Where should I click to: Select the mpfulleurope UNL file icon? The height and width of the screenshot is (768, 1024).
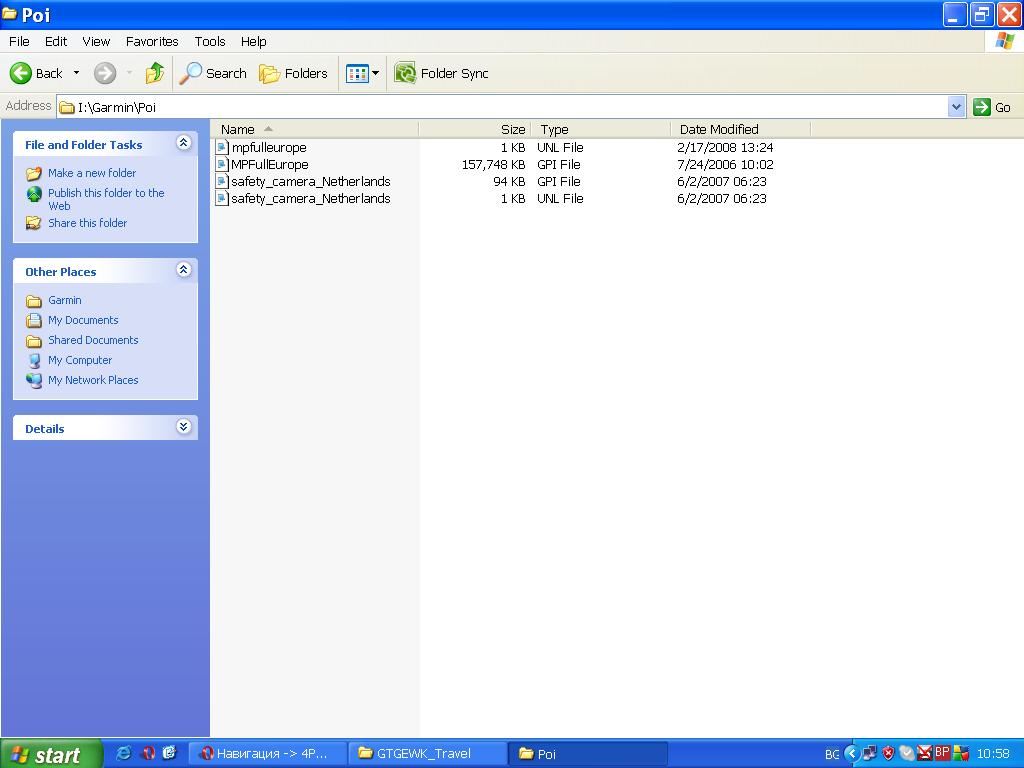222,148
